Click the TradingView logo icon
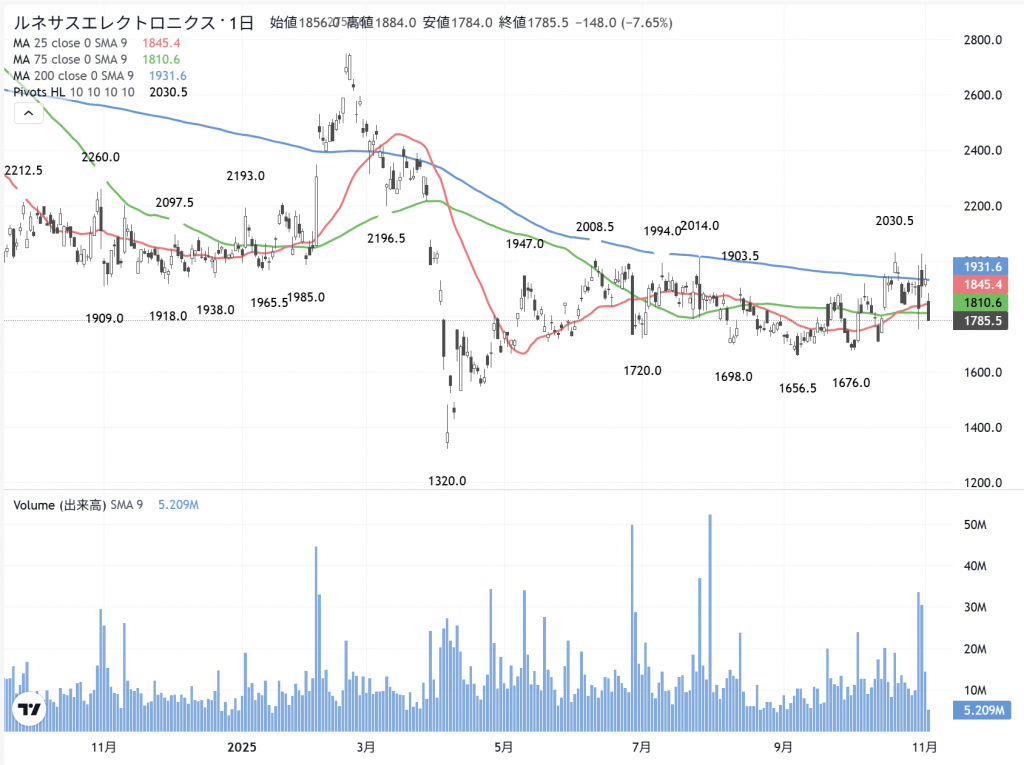1024x765 pixels. point(30,710)
